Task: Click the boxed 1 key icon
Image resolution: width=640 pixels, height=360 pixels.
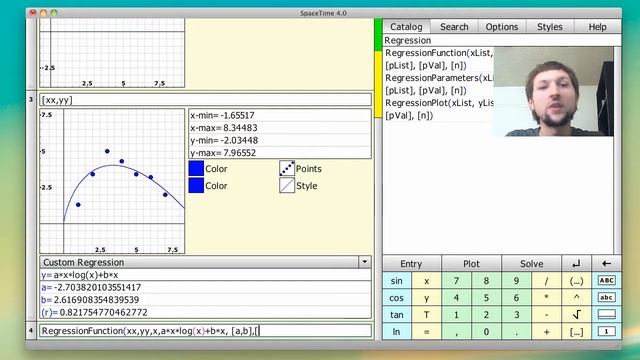Action: [x=606, y=331]
